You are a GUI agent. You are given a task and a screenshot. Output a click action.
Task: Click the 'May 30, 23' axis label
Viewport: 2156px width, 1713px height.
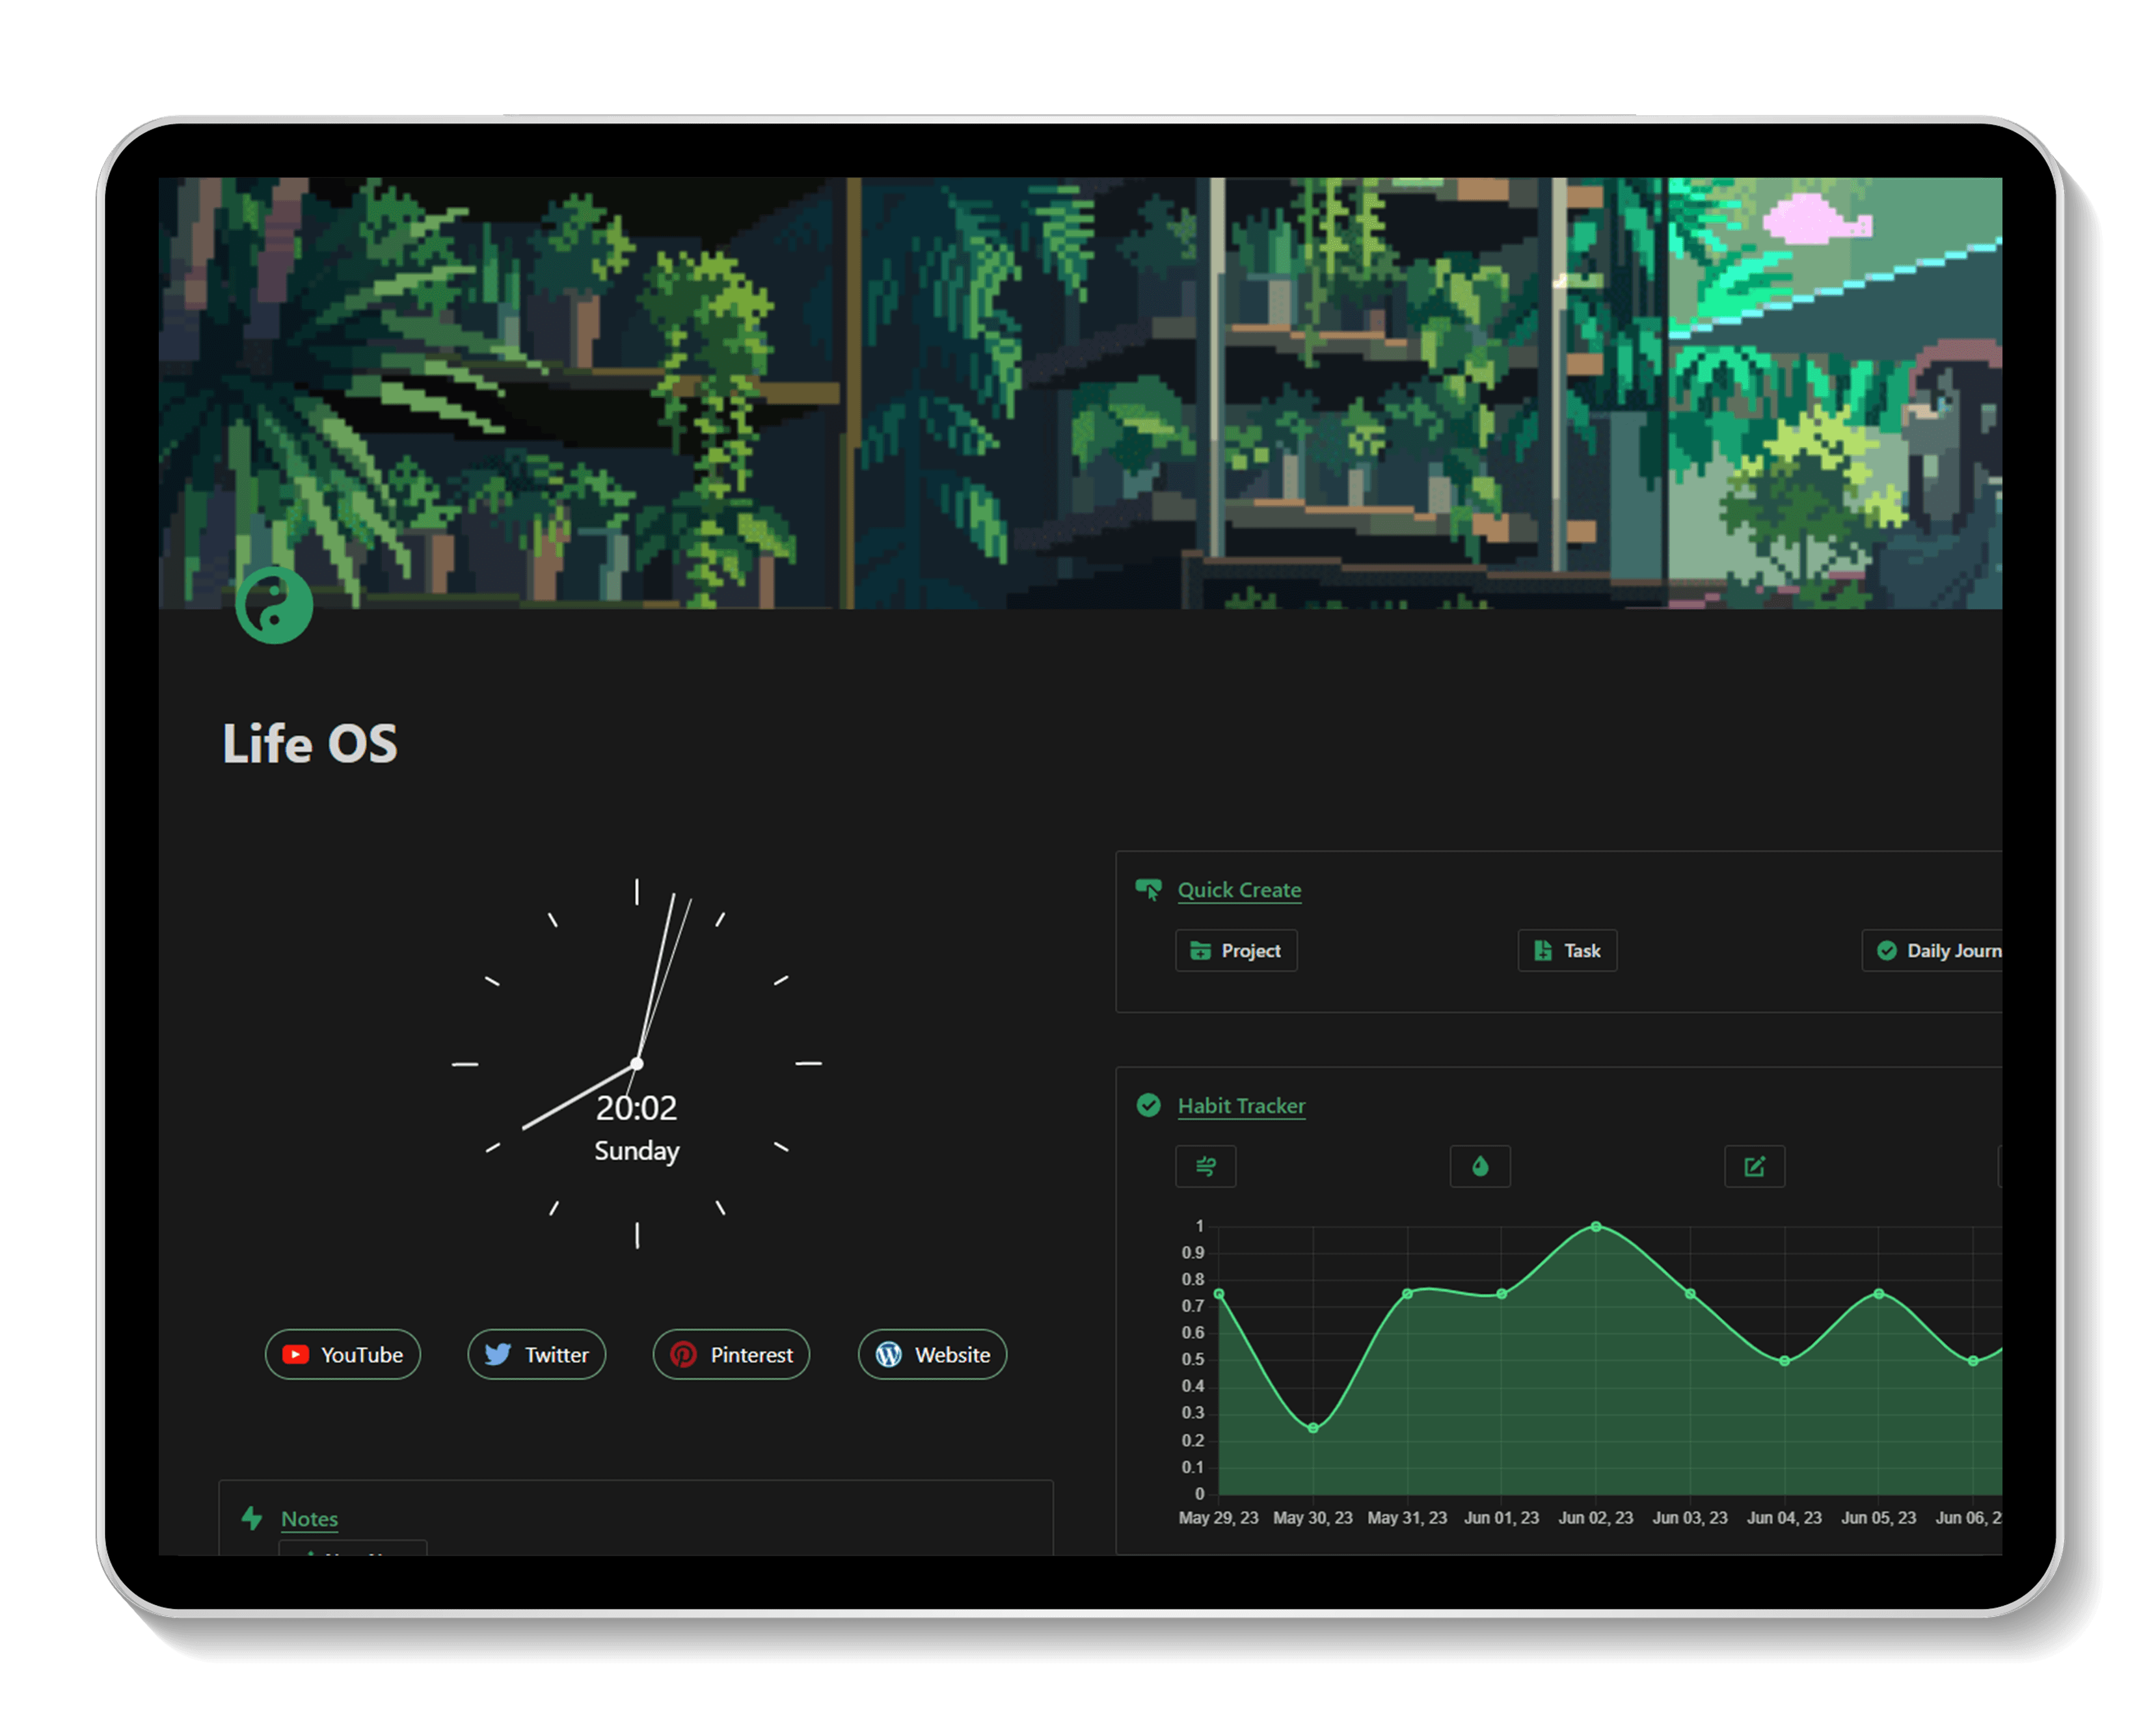1312,1517
